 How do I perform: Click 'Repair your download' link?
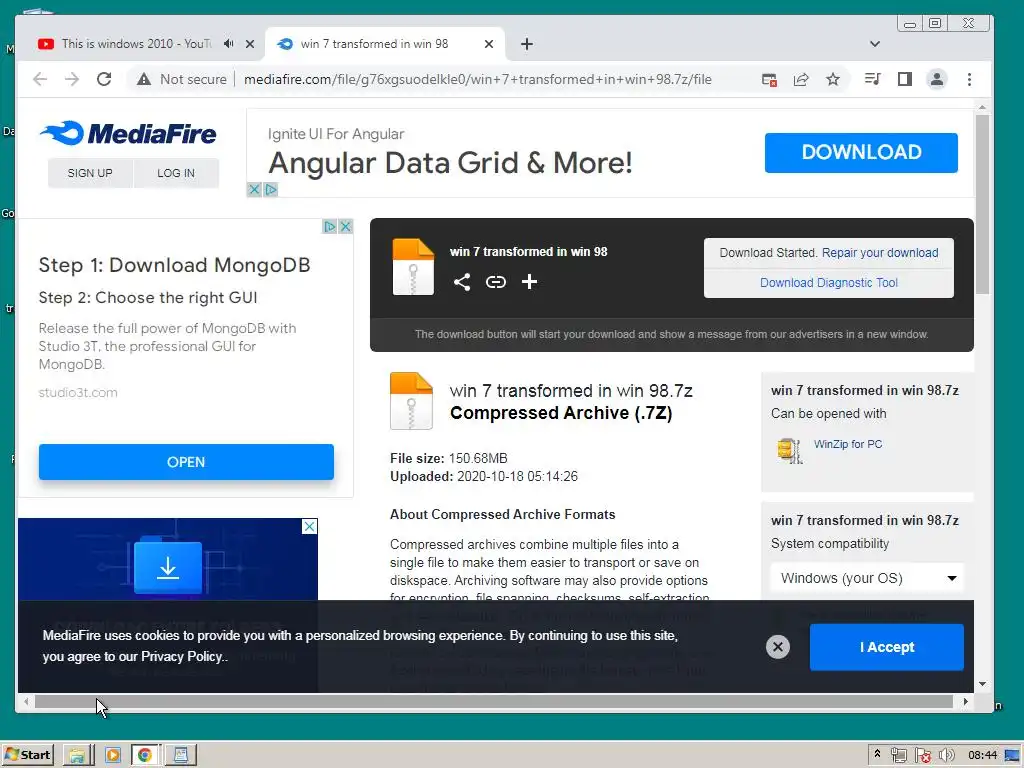880,253
